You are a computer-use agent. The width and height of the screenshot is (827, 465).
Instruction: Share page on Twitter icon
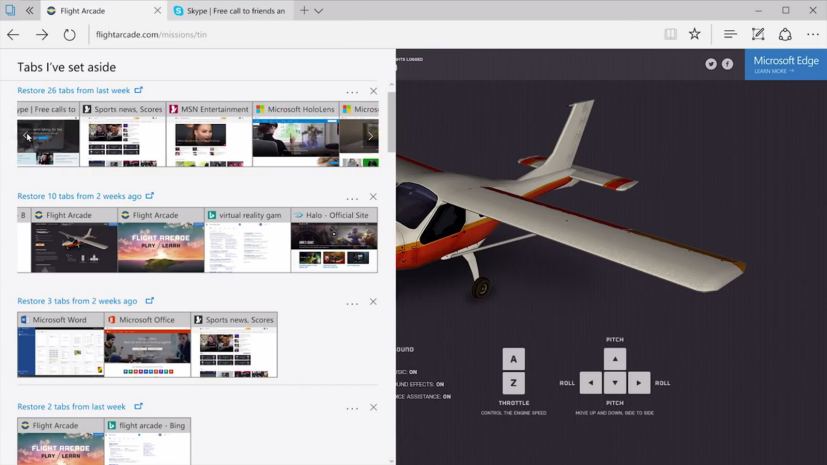[711, 64]
